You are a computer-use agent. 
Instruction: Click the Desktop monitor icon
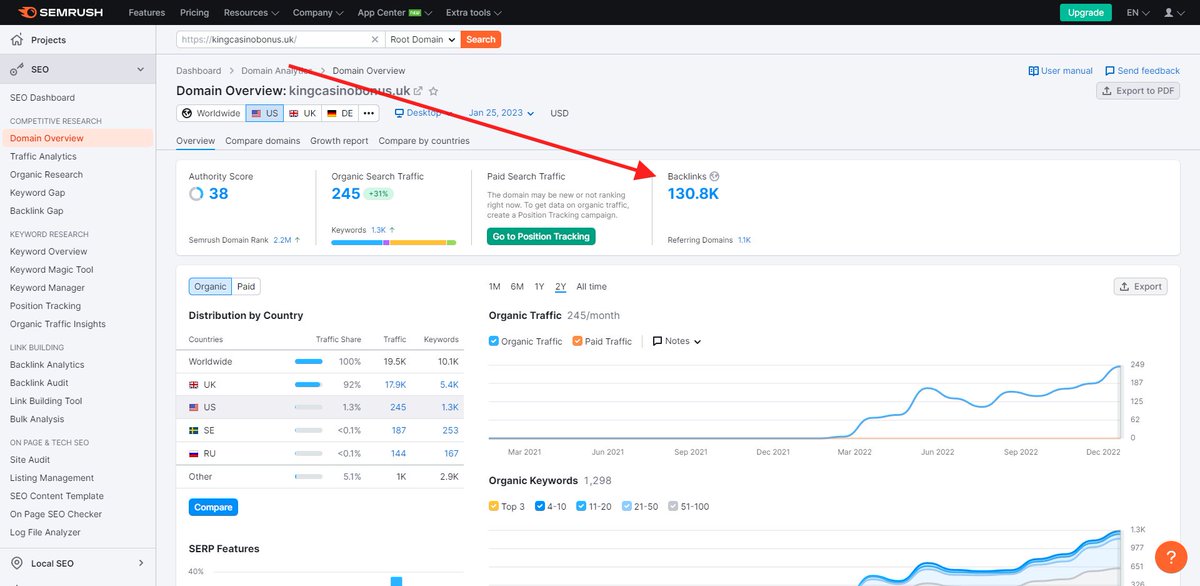tap(399, 113)
